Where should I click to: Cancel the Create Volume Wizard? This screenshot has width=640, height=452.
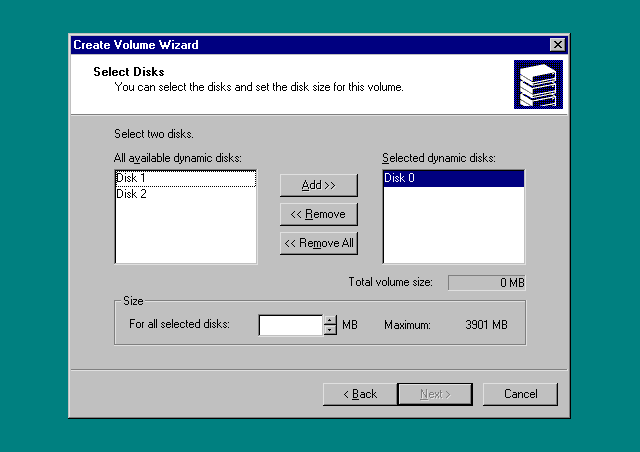tap(520, 394)
